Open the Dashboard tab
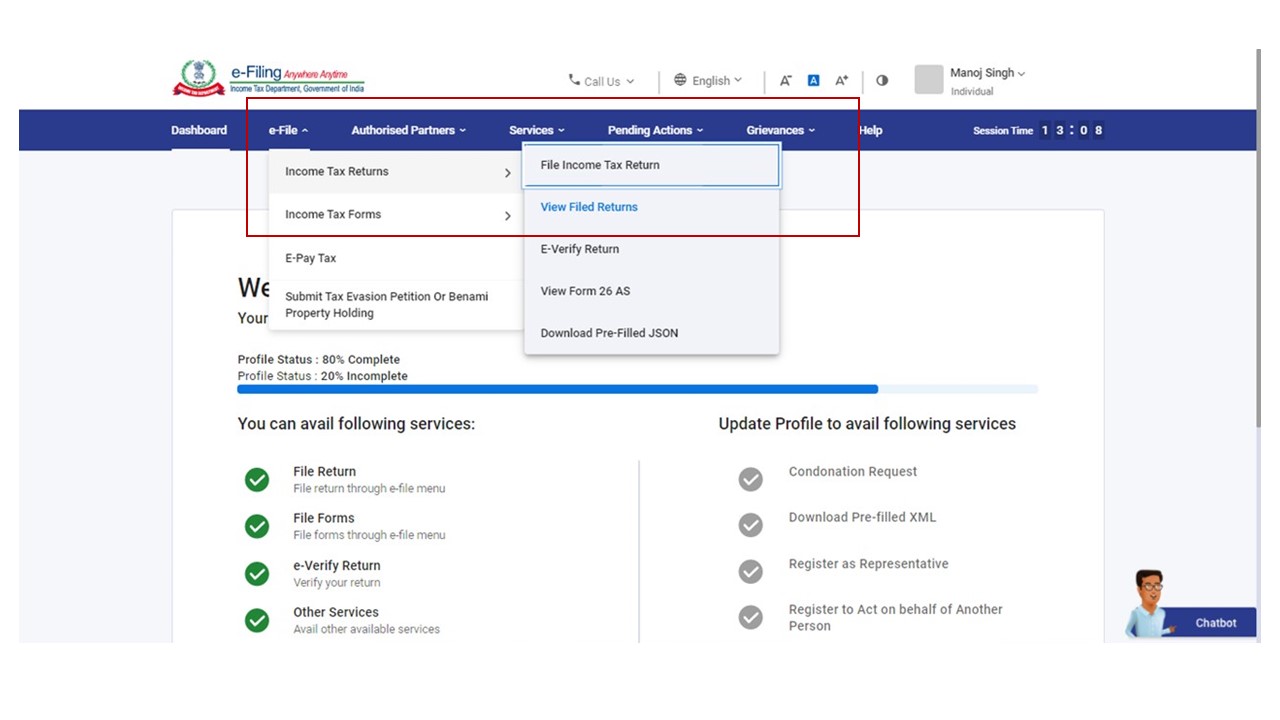This screenshot has width=1280, height=720. coord(199,130)
